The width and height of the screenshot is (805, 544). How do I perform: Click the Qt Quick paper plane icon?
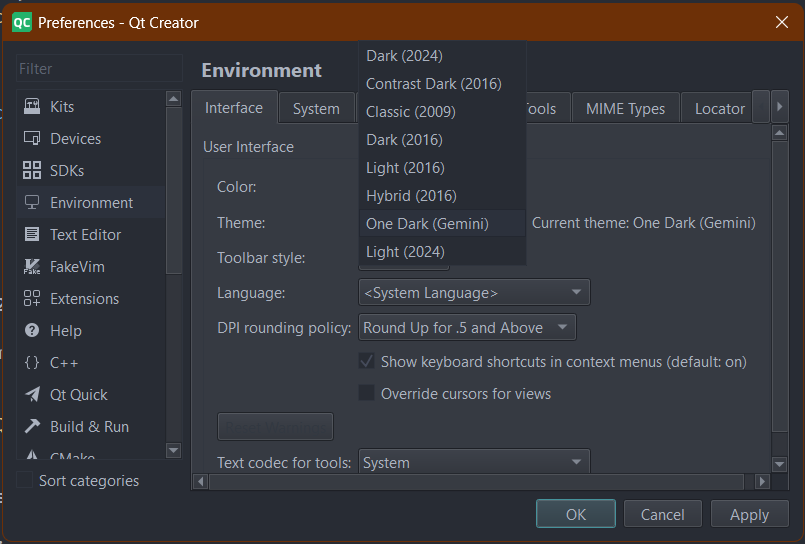(x=32, y=394)
